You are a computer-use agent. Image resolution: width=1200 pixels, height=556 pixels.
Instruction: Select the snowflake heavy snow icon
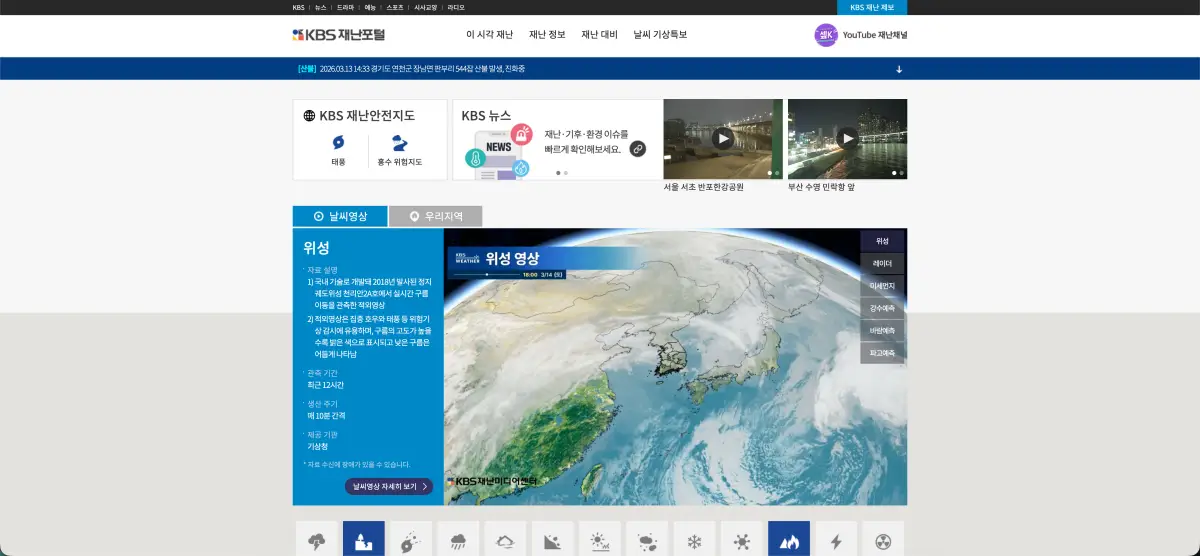click(x=694, y=540)
